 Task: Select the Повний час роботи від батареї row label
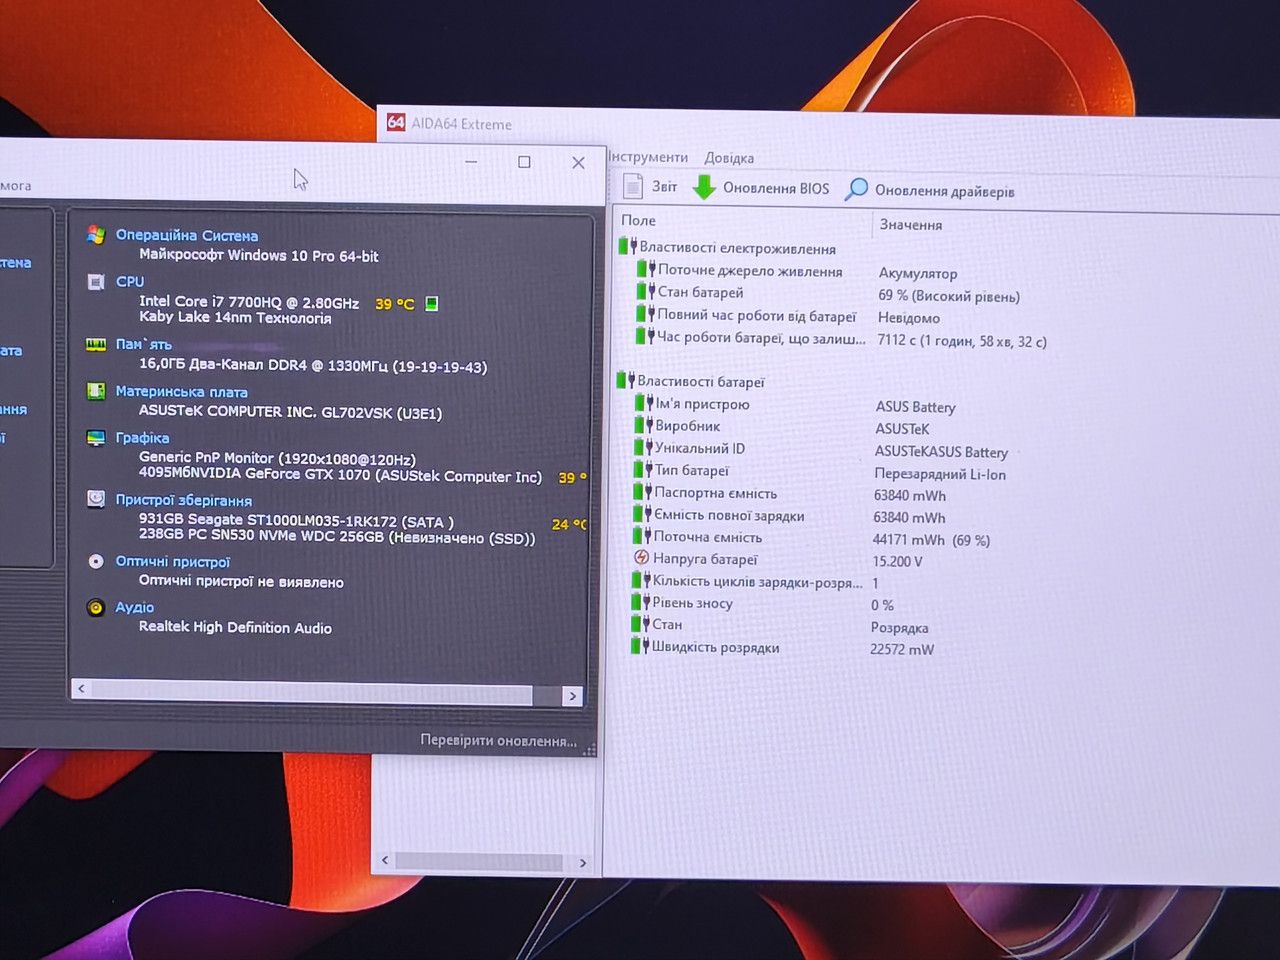click(757, 315)
